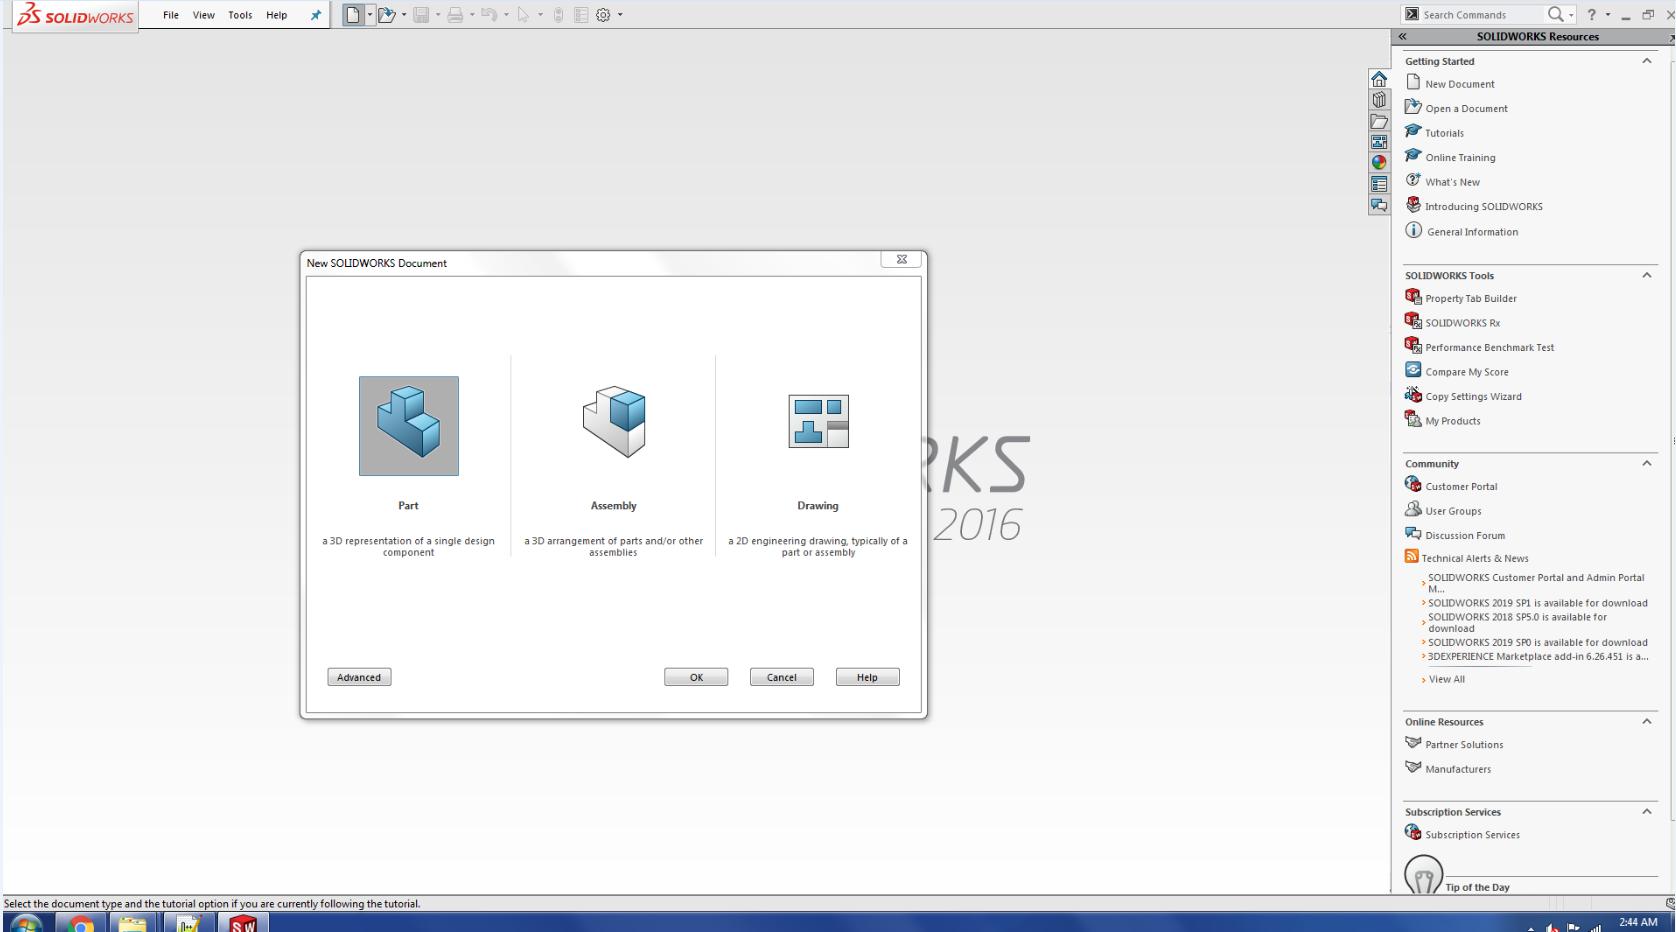Open the Options gear icon
Image resolution: width=1676 pixels, height=932 pixels.
click(603, 15)
